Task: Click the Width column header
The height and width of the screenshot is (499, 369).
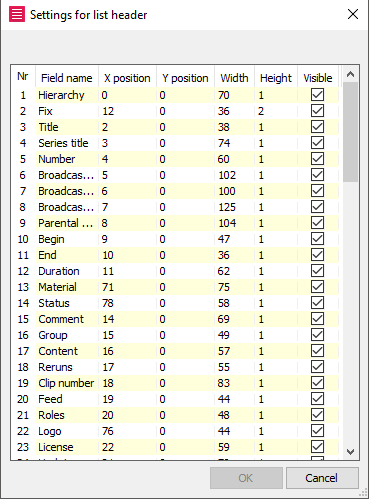Action: tap(234, 78)
